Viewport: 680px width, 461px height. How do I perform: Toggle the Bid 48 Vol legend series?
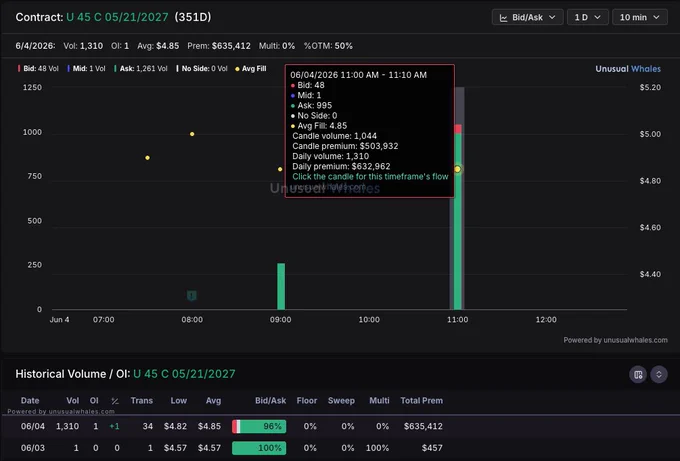(38, 69)
